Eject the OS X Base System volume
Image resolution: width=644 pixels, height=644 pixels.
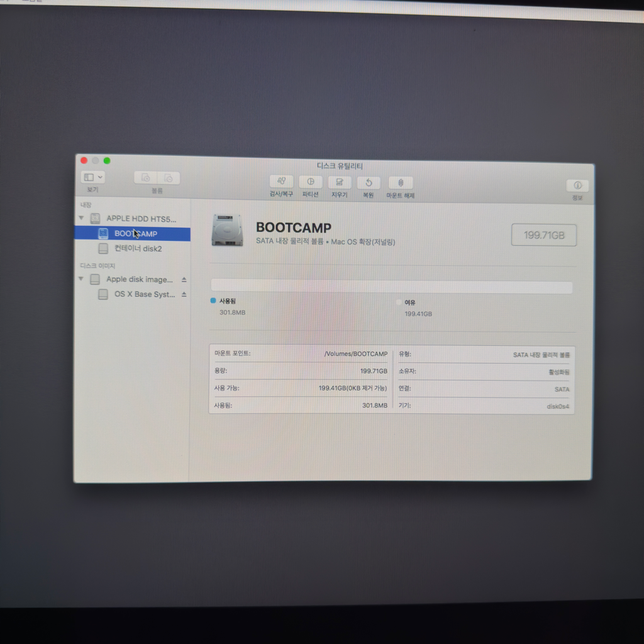click(184, 295)
